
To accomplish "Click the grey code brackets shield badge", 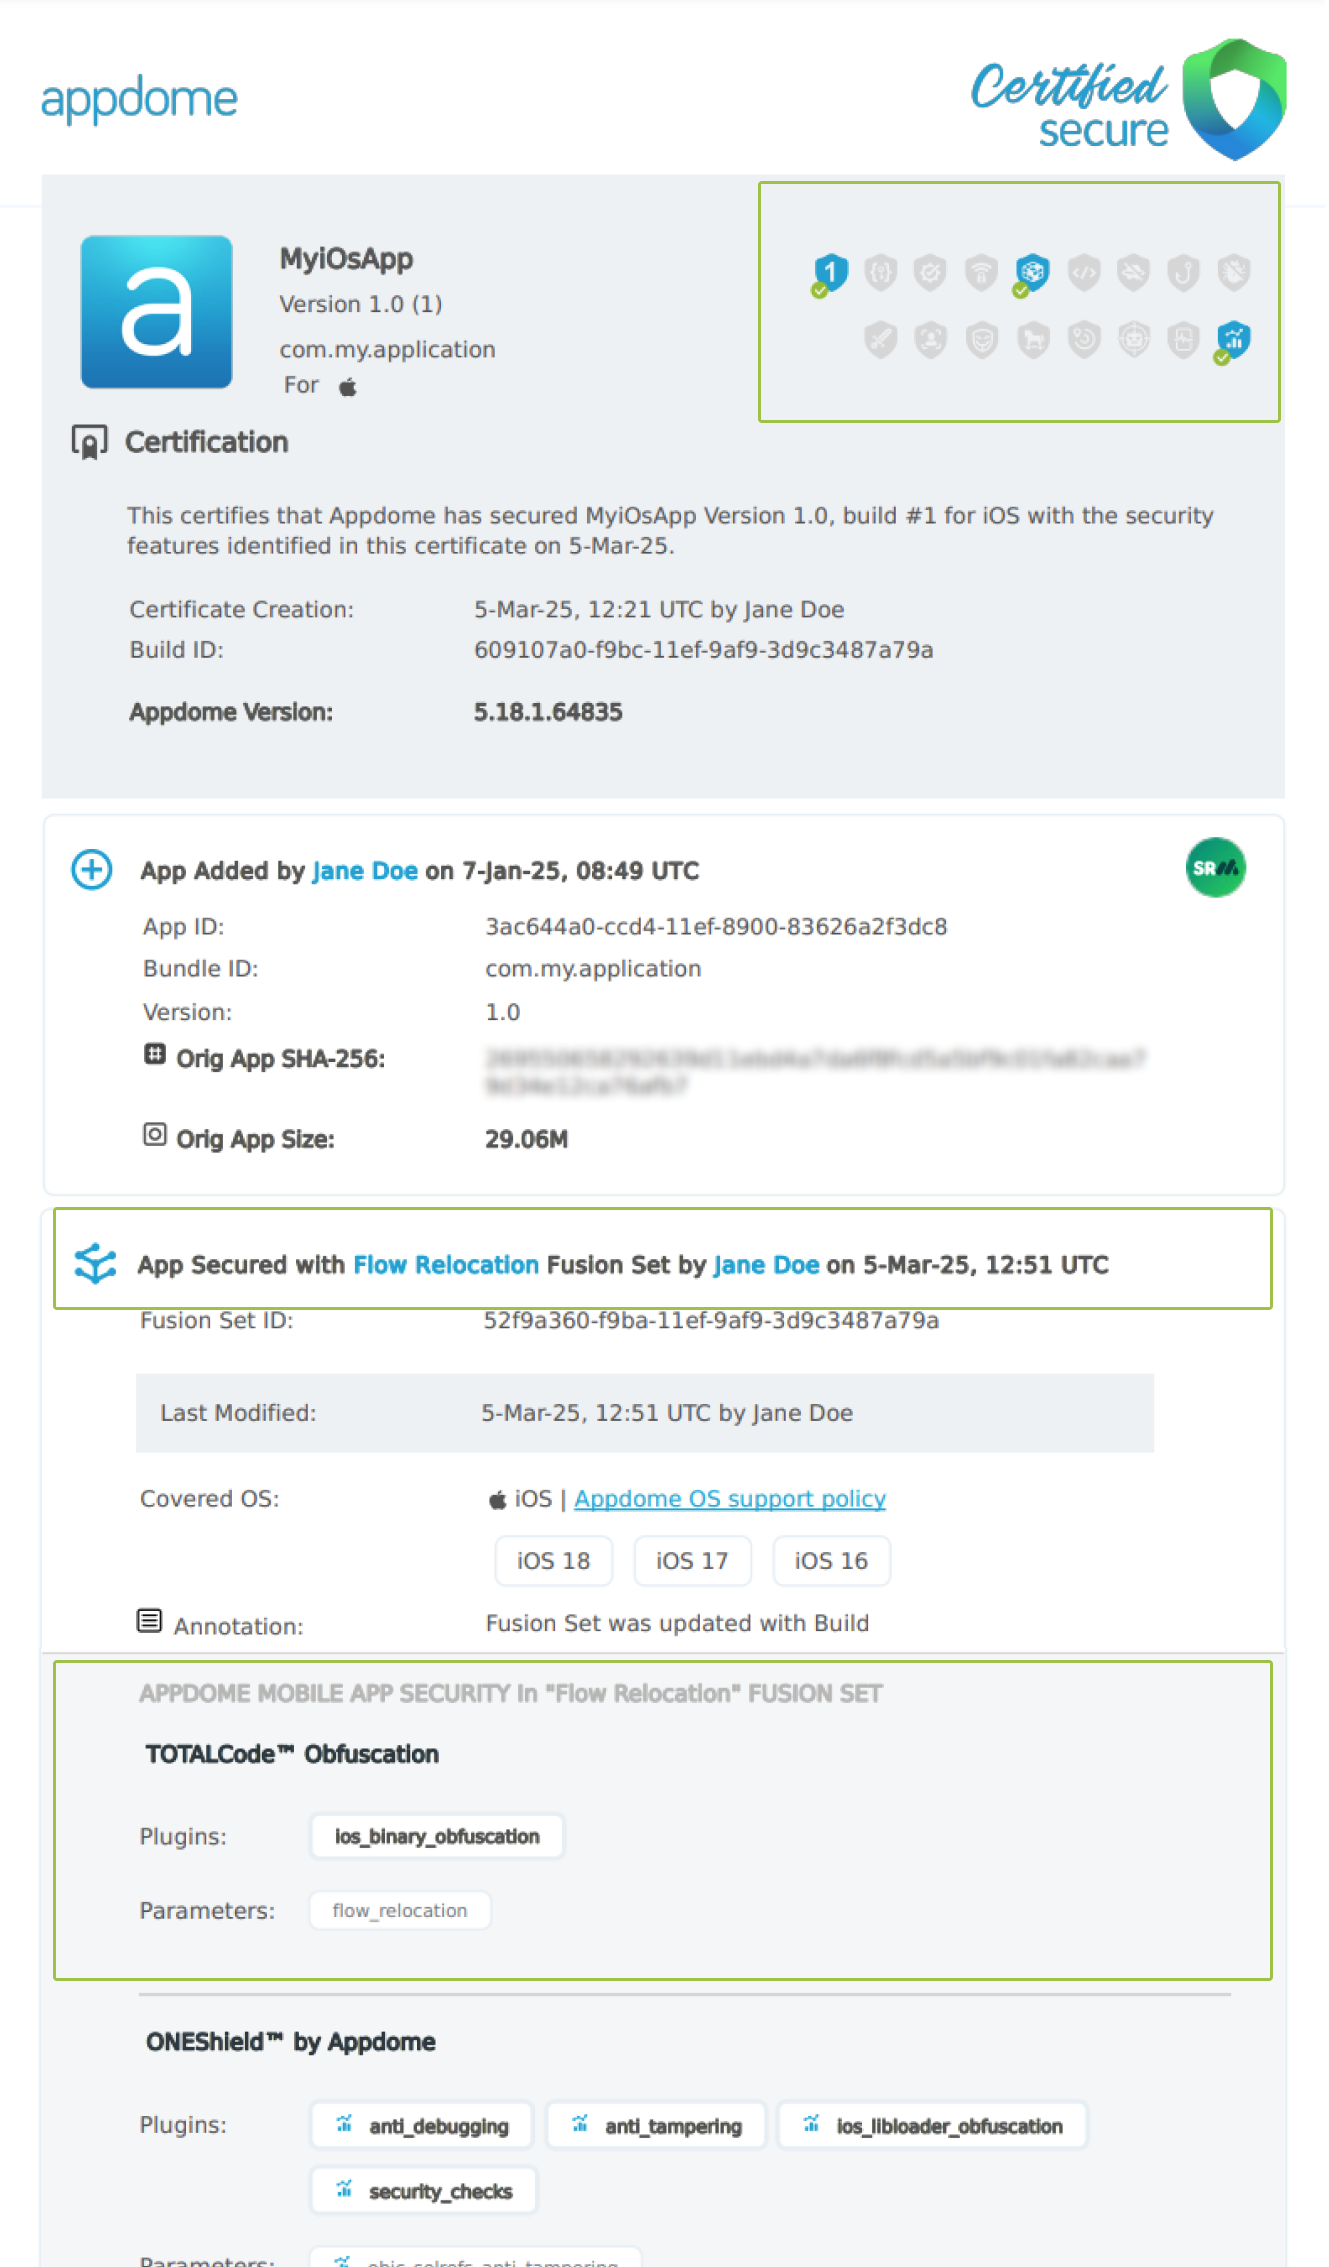I will [x=1083, y=272].
